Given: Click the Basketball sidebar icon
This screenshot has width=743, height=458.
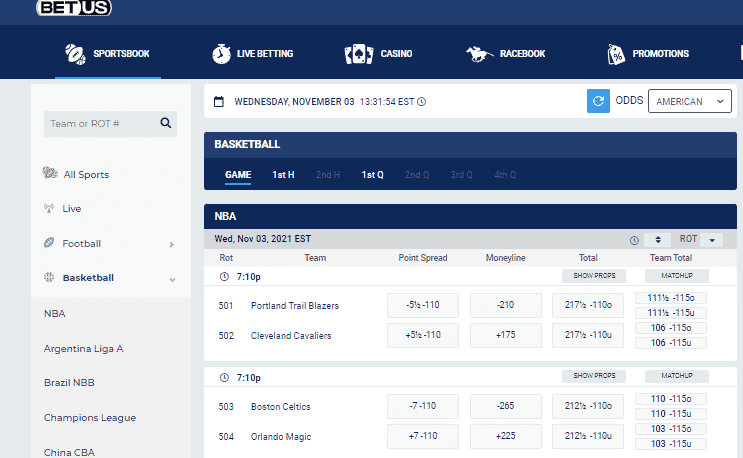Looking at the screenshot, I should [49, 277].
